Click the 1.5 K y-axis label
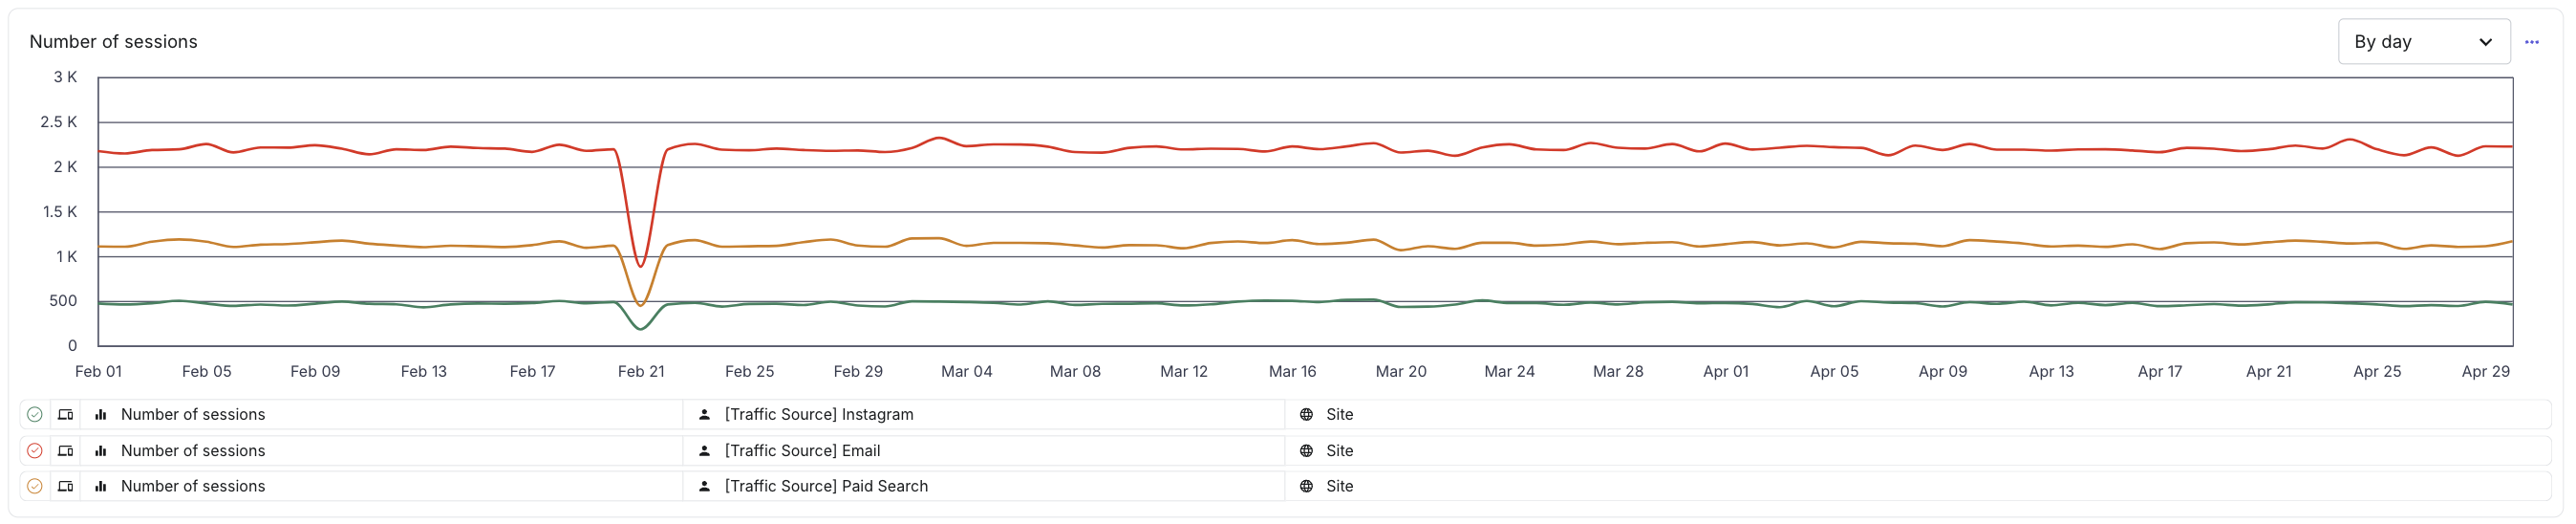The image size is (2576, 524). pyautogui.click(x=59, y=212)
